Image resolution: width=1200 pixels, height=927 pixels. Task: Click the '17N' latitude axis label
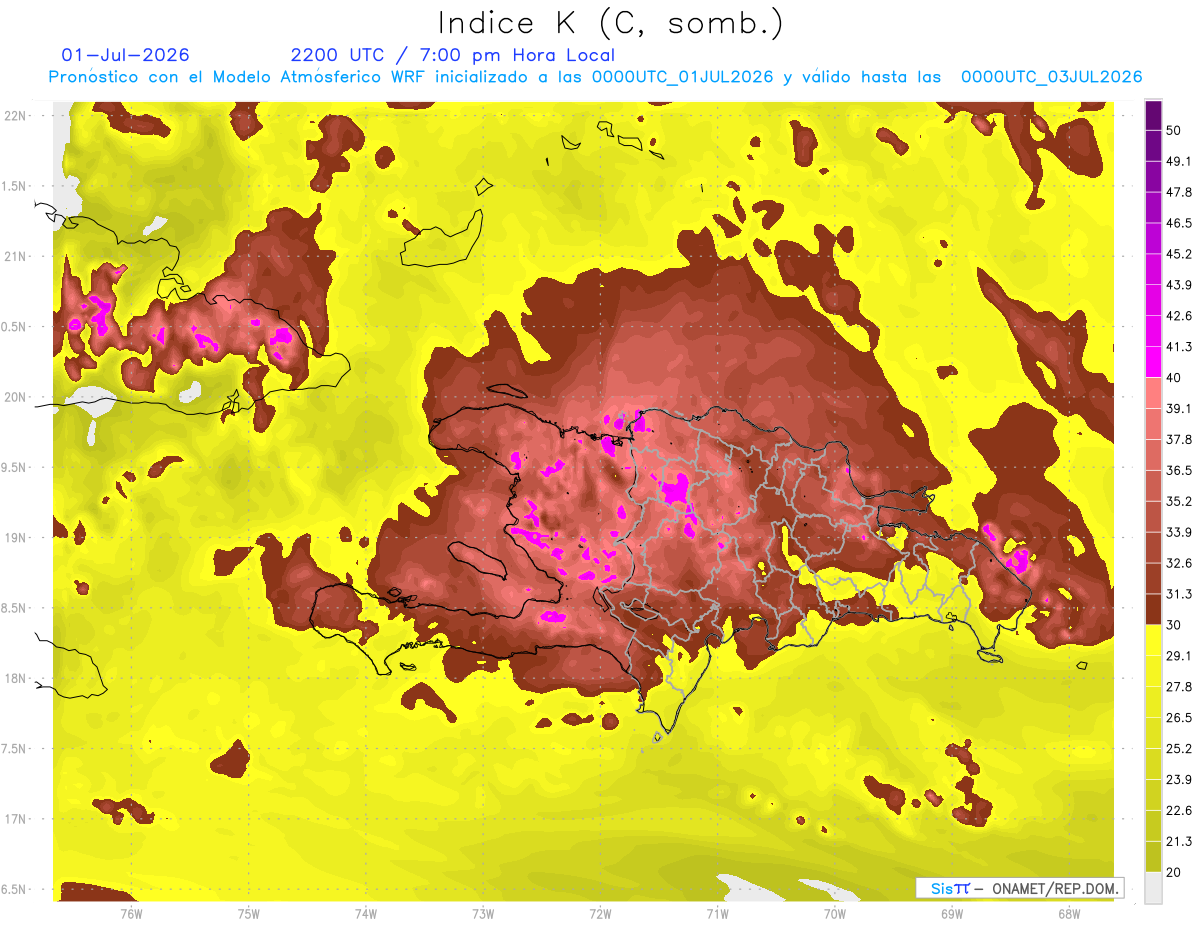(x=14, y=819)
